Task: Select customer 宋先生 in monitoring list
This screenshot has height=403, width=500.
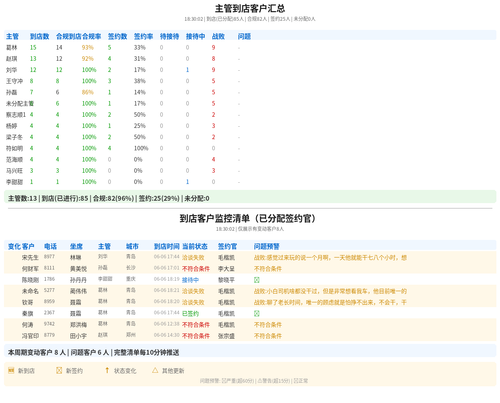Action: click(30, 258)
